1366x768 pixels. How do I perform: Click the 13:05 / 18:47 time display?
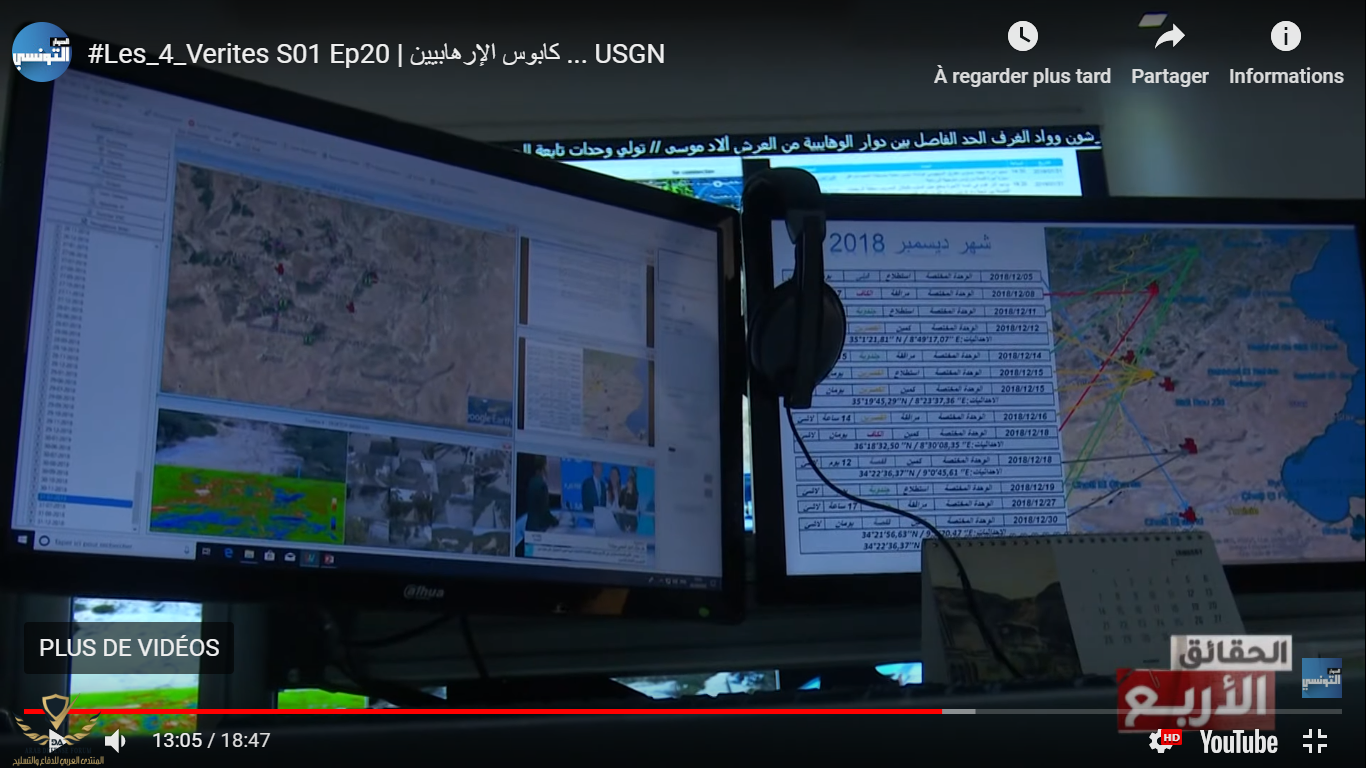pos(211,741)
